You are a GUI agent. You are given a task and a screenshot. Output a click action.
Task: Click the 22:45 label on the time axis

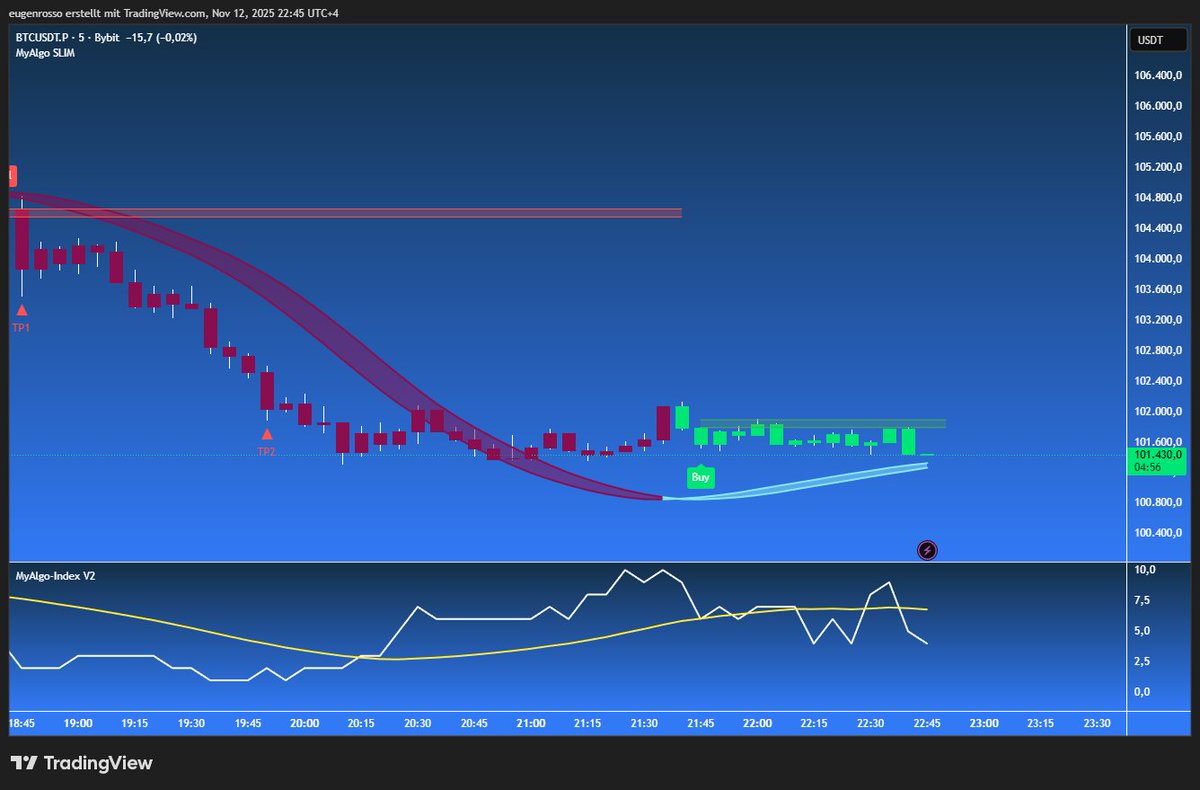(928, 722)
